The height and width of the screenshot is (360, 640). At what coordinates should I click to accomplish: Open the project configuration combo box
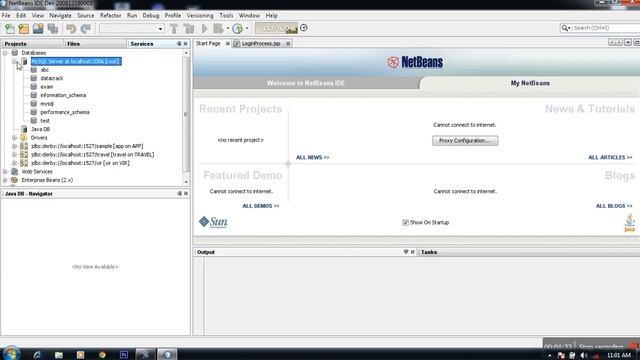click(x=131, y=29)
